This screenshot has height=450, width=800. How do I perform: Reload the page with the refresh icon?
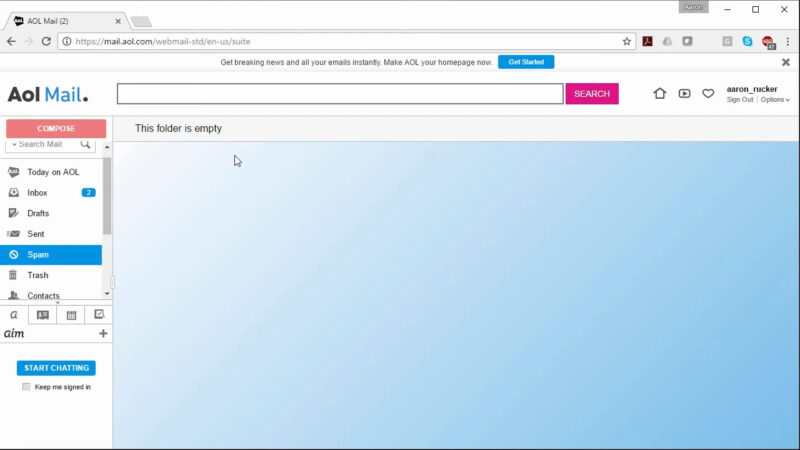coord(46,41)
